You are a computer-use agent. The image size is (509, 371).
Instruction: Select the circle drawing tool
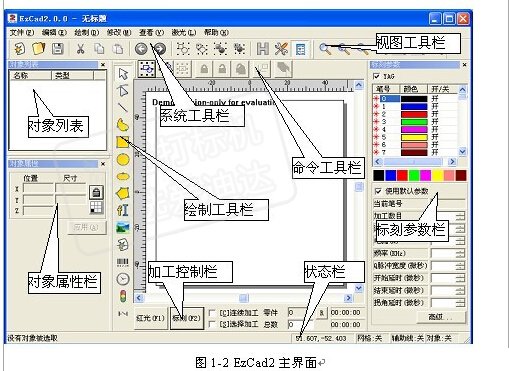coord(123,159)
